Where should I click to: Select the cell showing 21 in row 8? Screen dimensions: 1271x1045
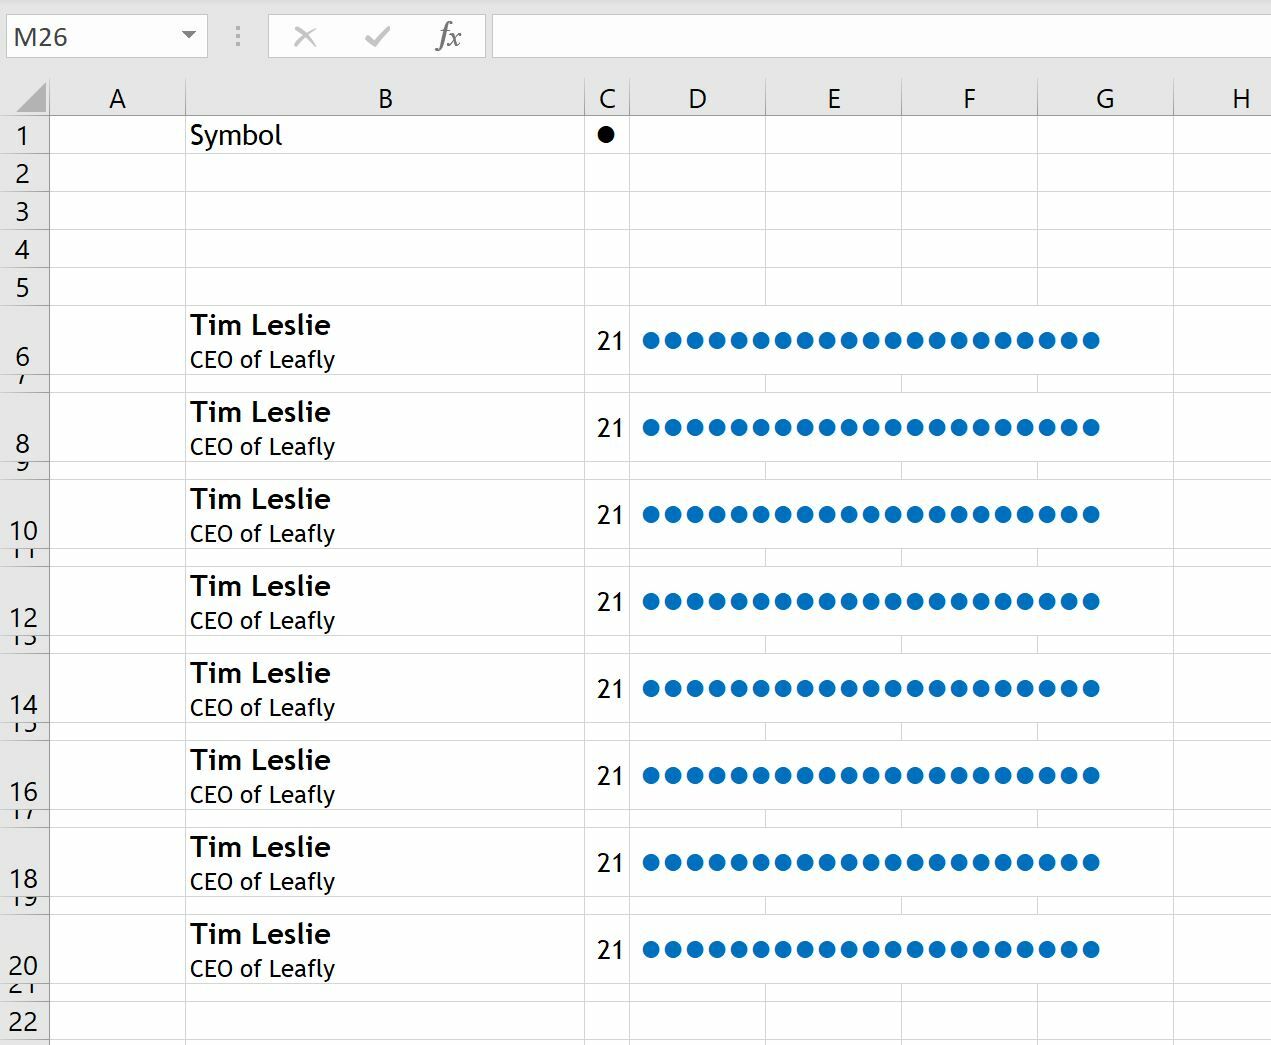606,427
